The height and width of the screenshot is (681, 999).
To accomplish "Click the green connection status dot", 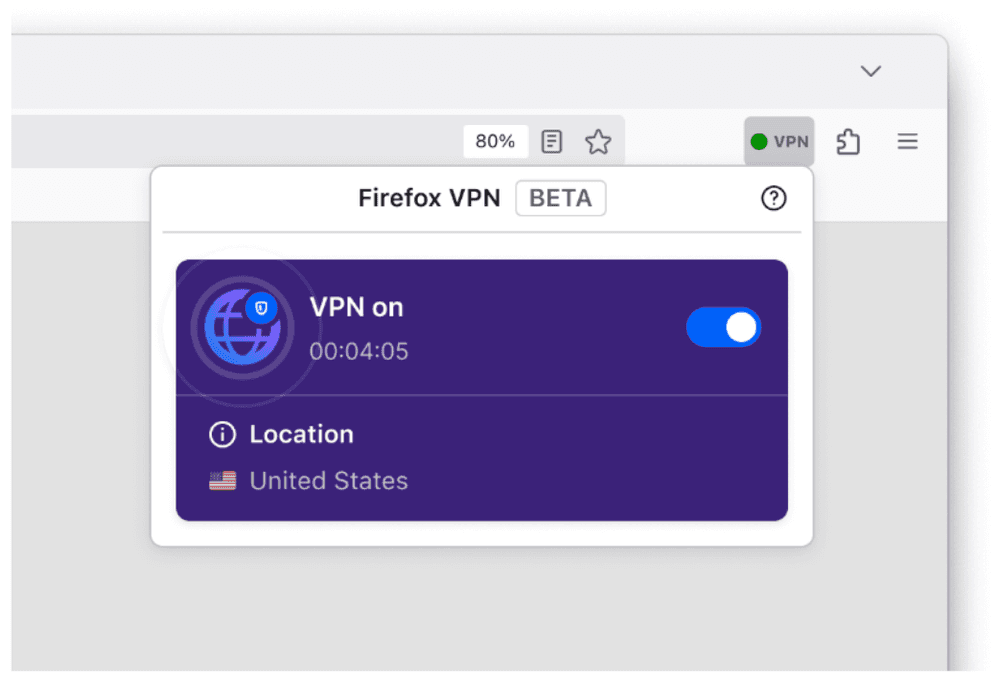I will (758, 141).
